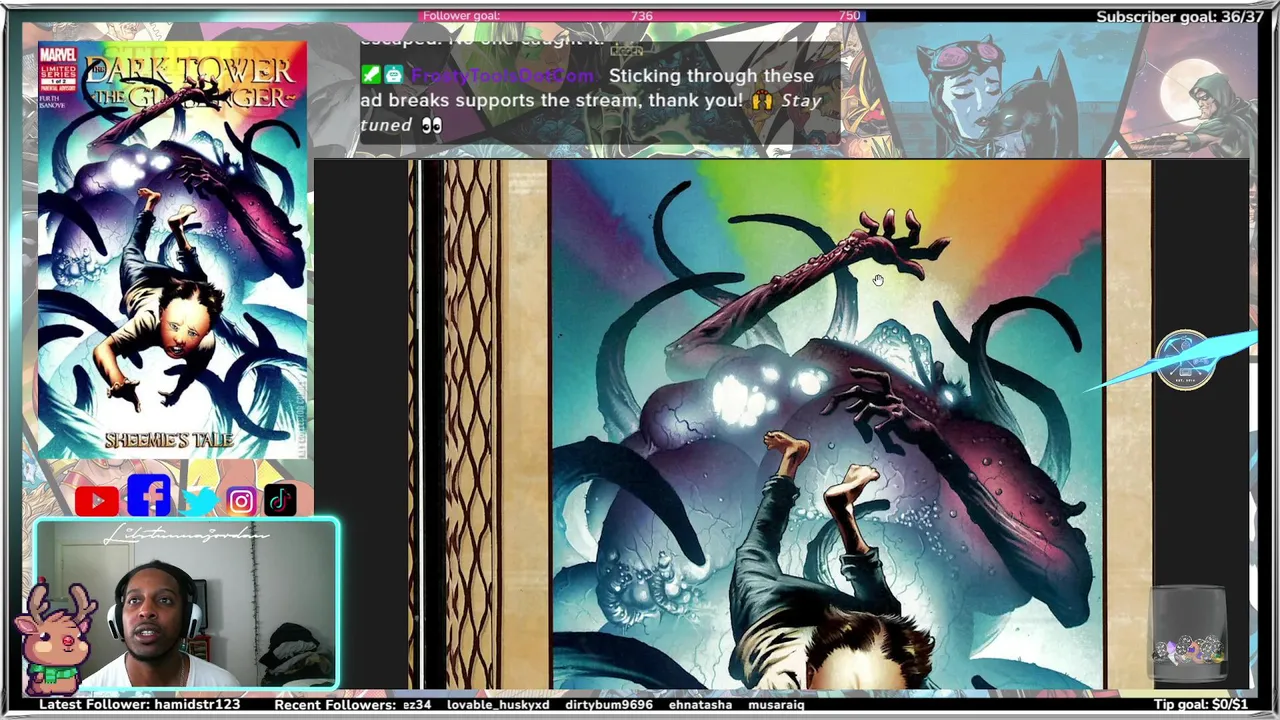Click recent follower name 'zz34'
Screen dimensions: 1280x720
[x=417, y=705]
